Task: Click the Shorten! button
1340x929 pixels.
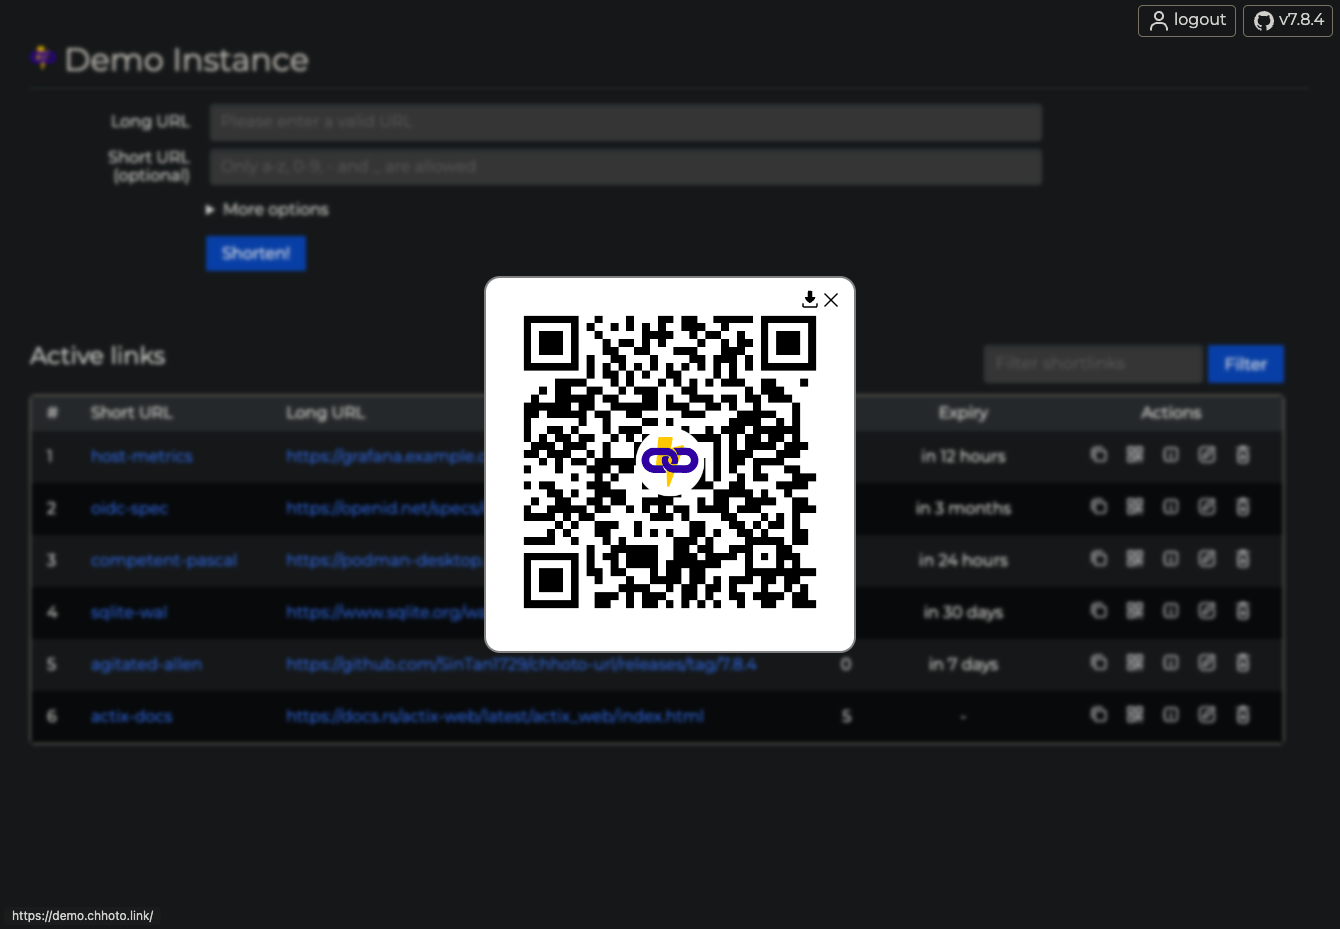Action: click(256, 253)
